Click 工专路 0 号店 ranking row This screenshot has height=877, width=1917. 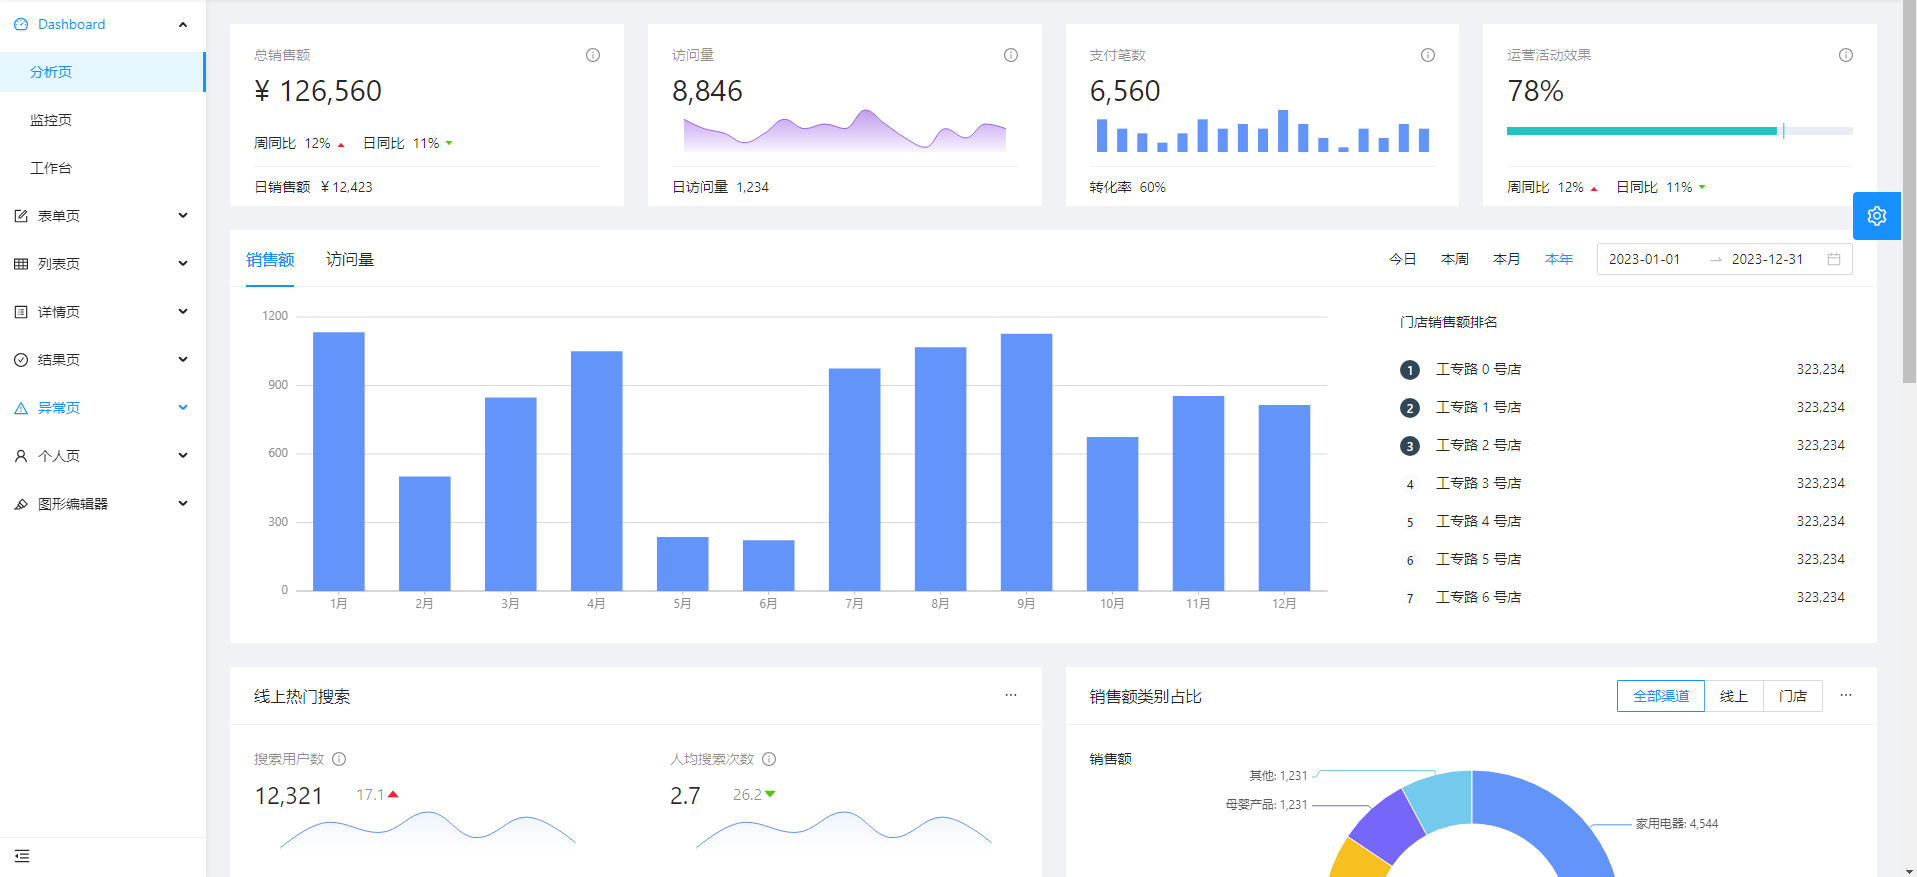tap(1622, 369)
